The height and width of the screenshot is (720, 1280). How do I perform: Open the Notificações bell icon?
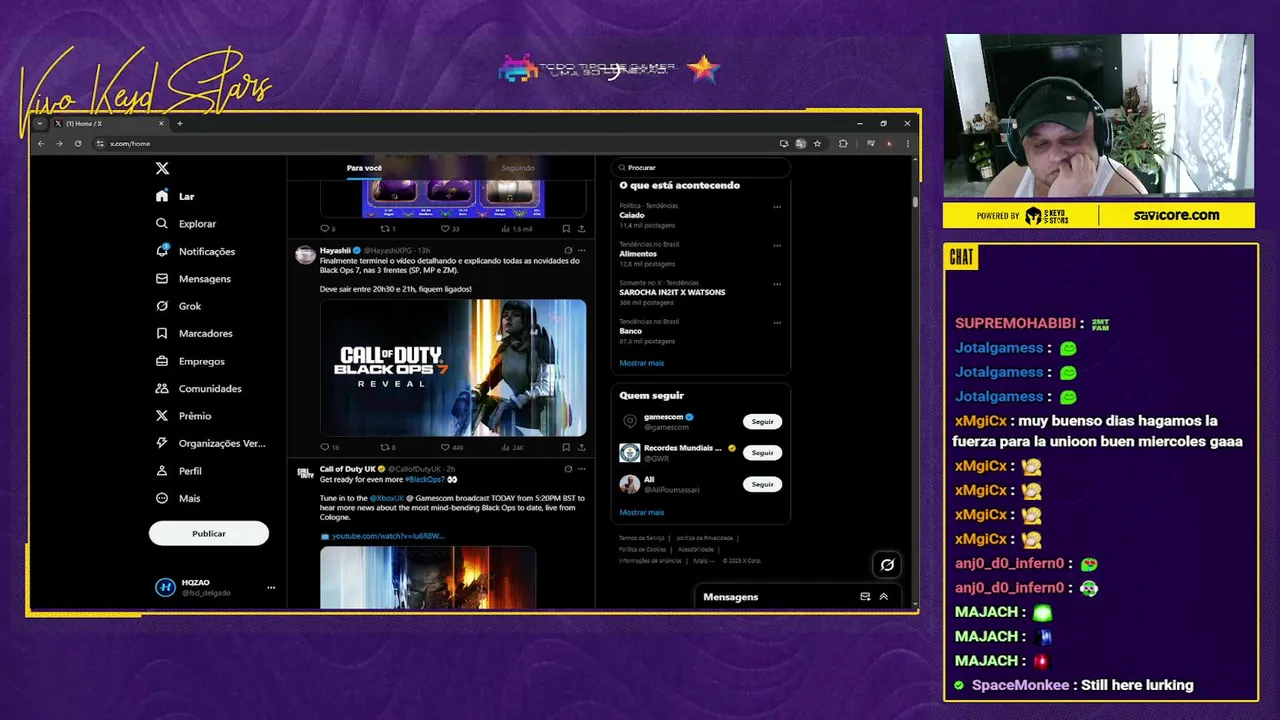pos(162,251)
